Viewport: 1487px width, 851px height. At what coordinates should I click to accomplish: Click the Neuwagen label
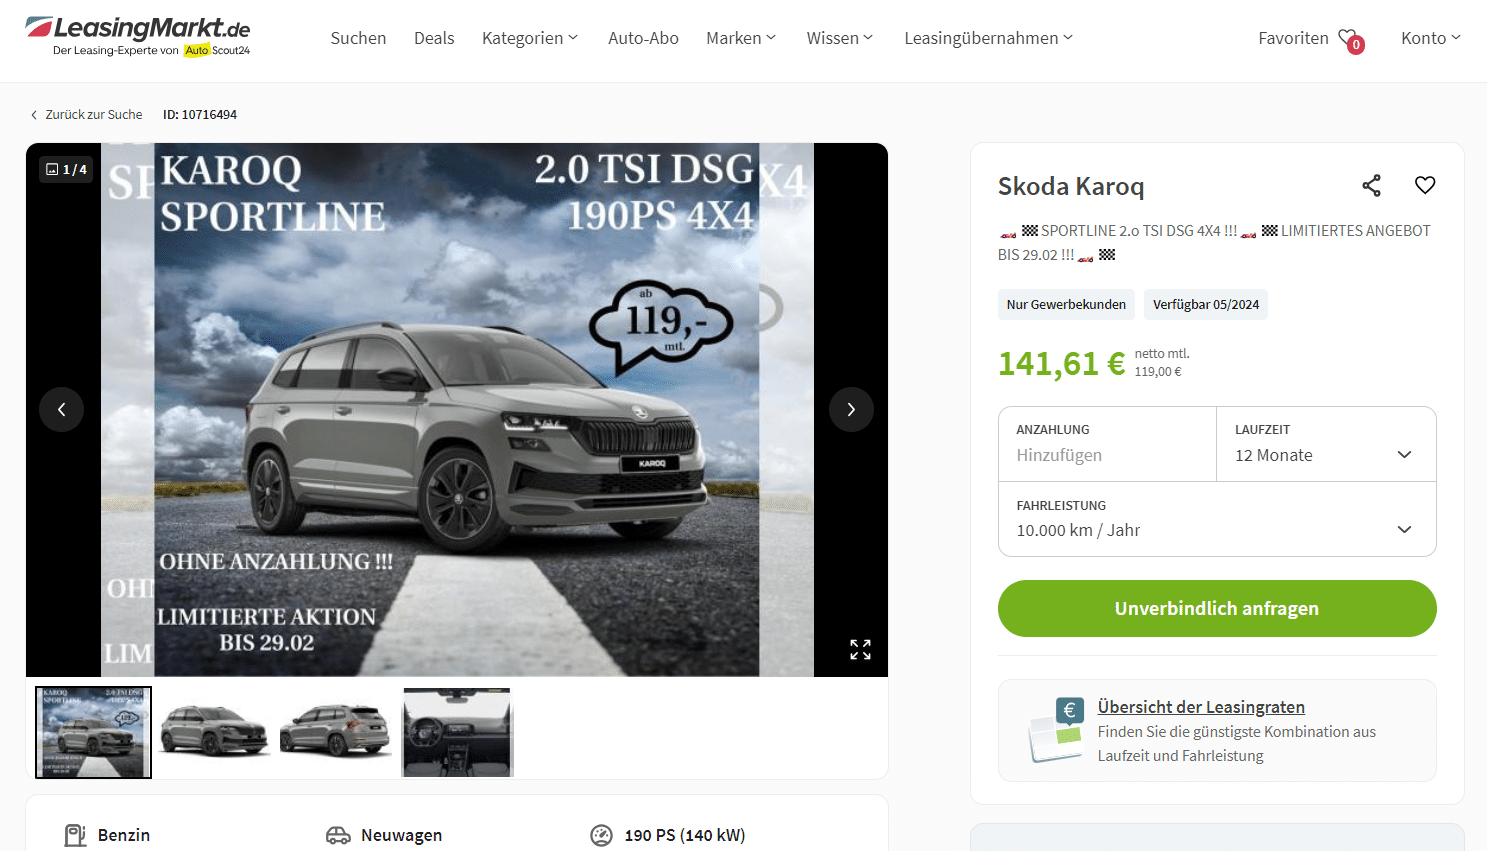[401, 835]
